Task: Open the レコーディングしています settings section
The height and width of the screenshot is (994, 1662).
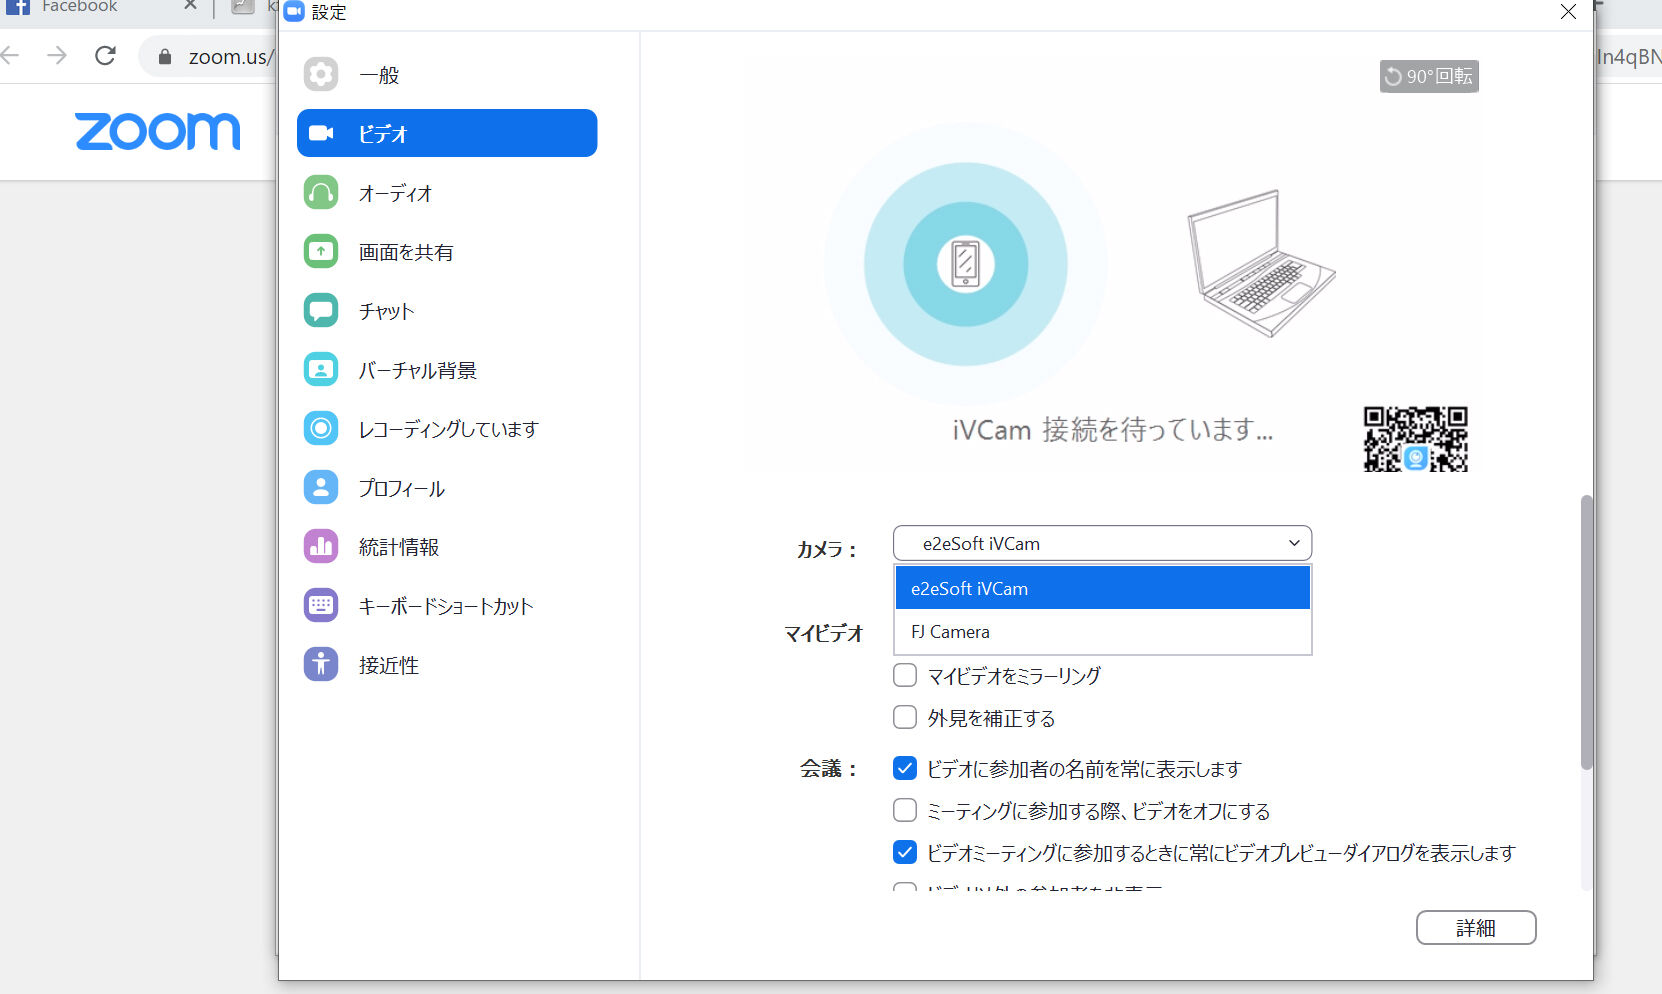Action: point(447,428)
